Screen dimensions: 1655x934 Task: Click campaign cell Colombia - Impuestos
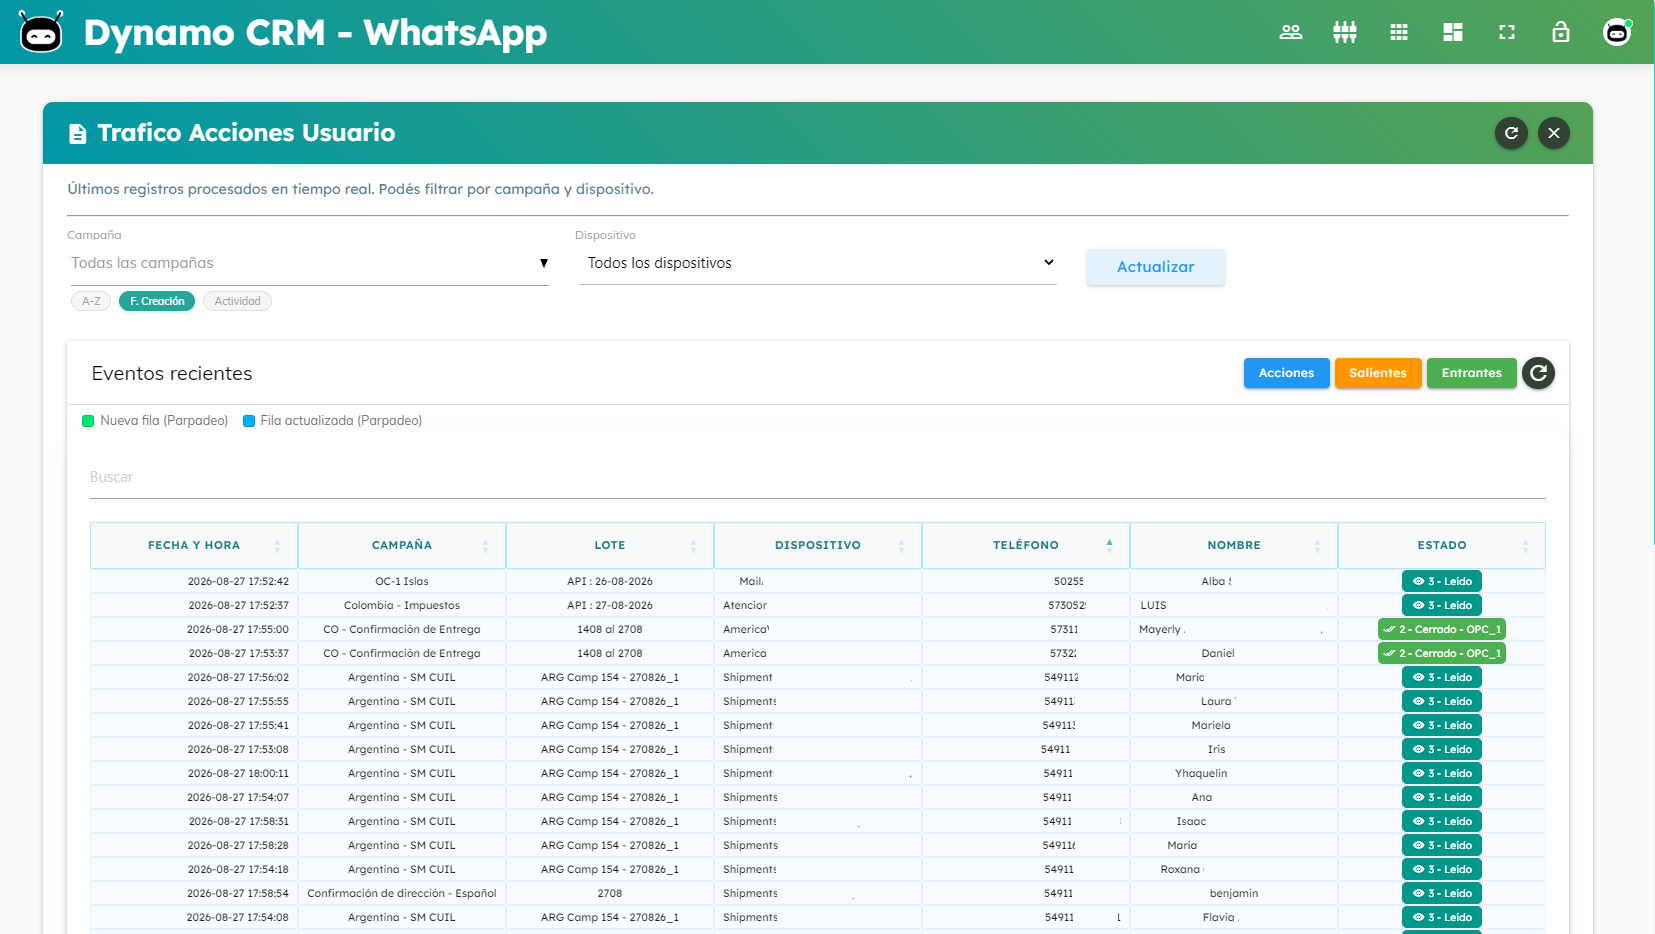pyautogui.click(x=402, y=605)
